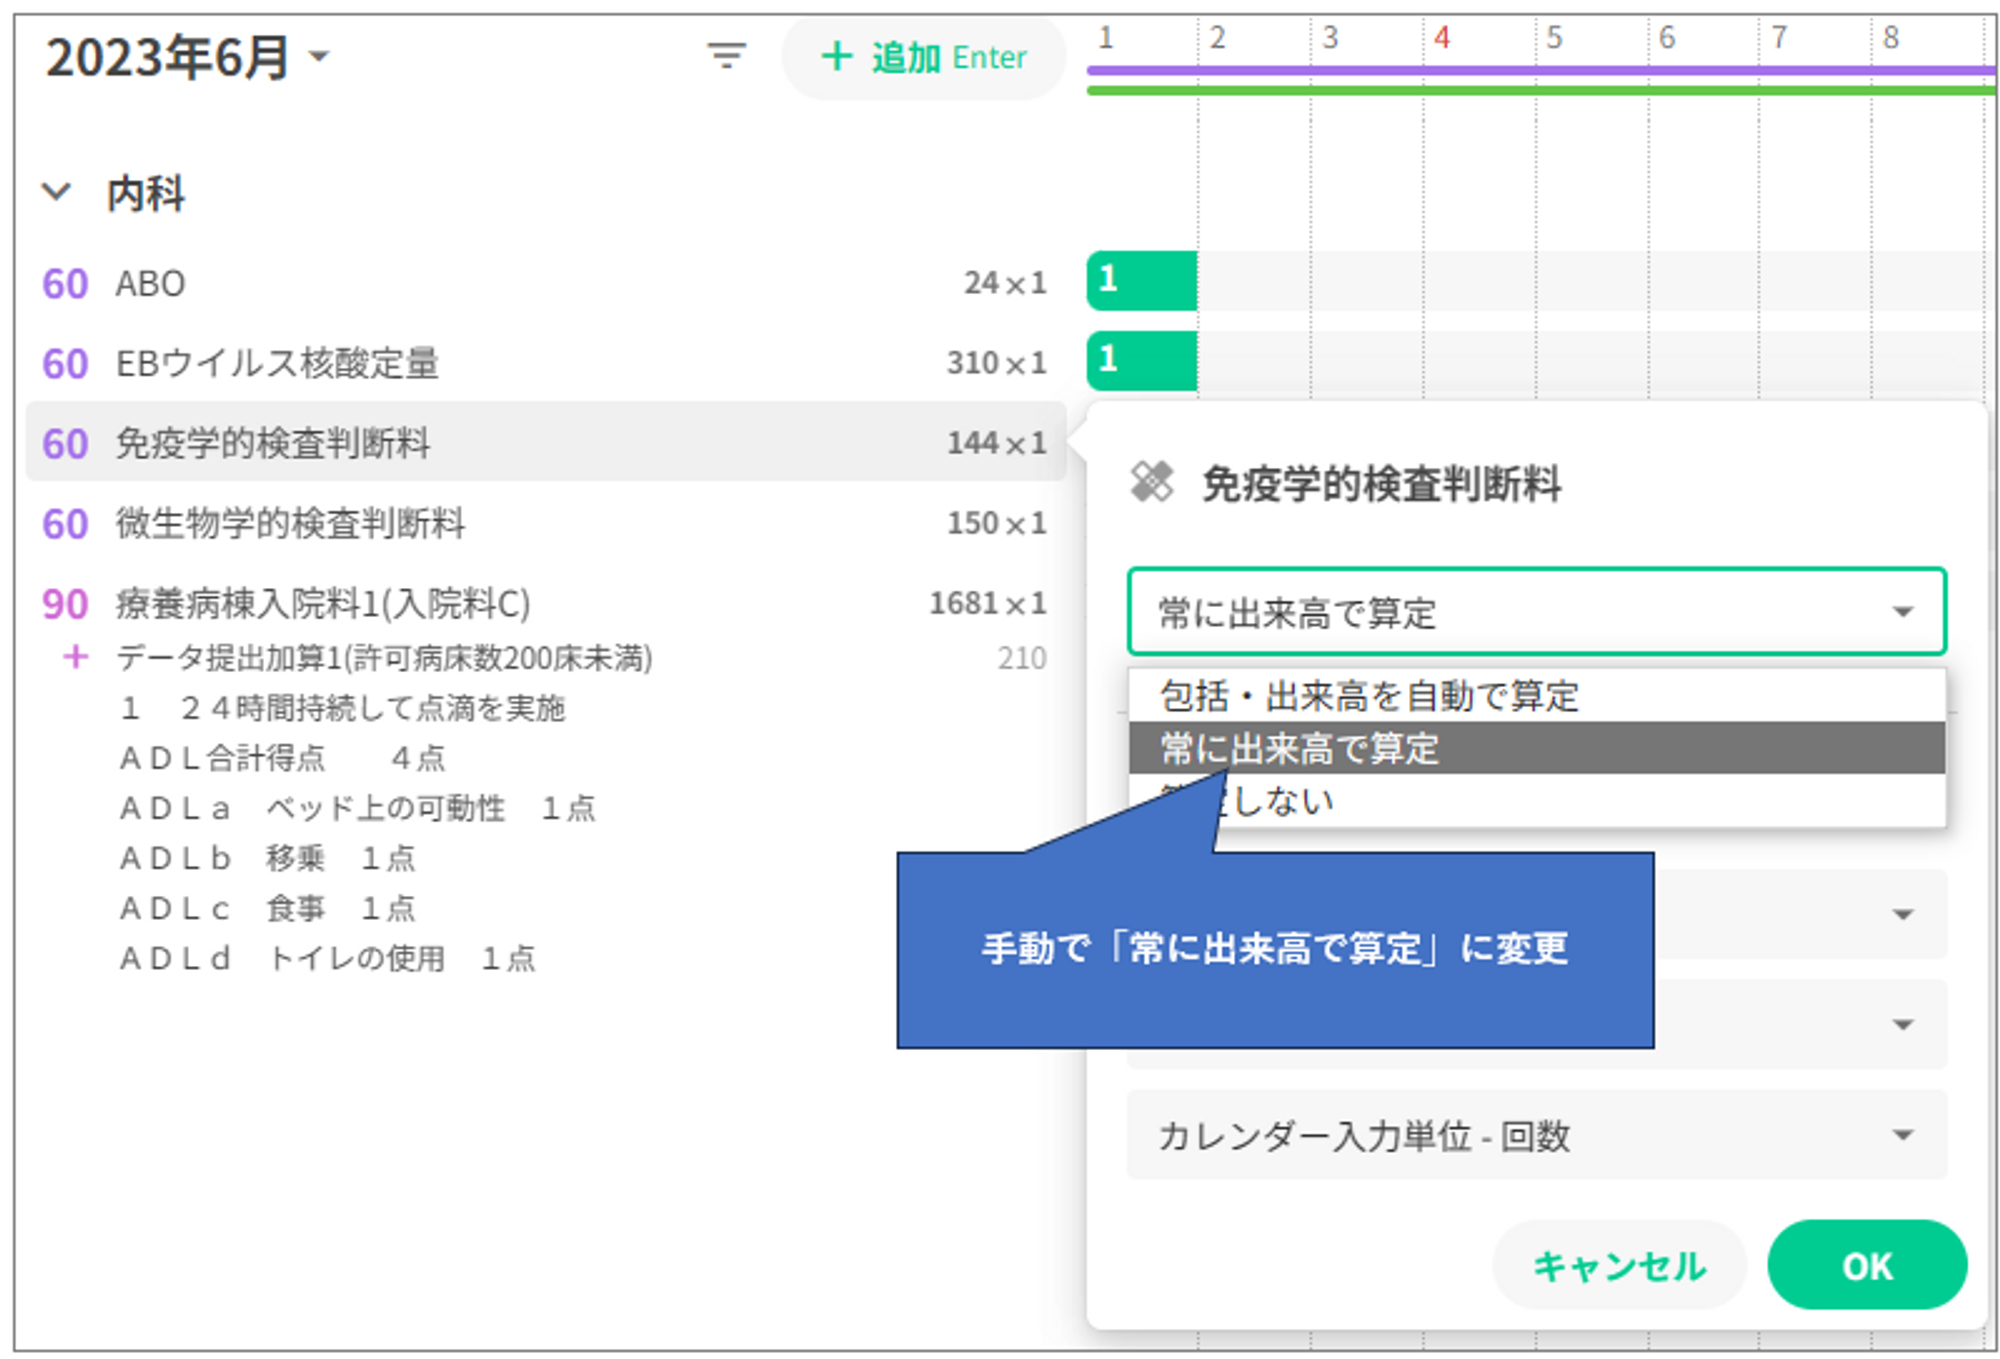Click day 4 in the calendar header

pos(1441,38)
